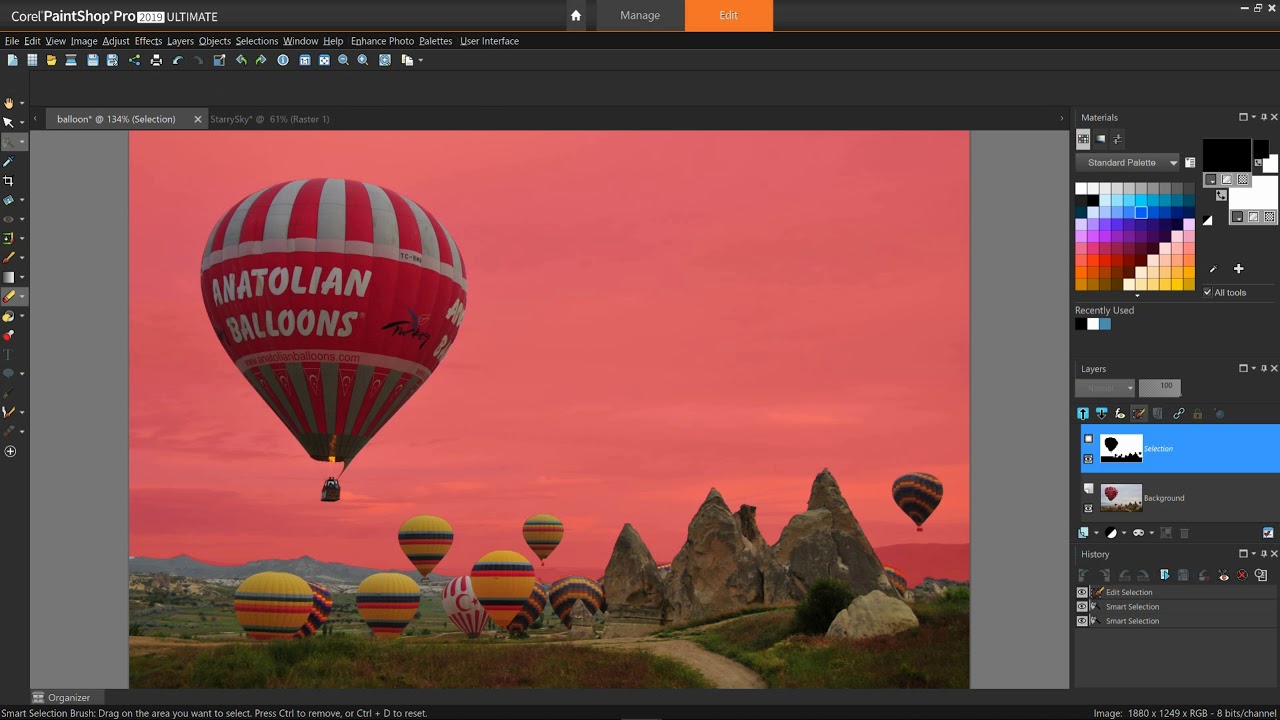Click the Materials dropper sample color icon
The height and width of the screenshot is (720, 1280).
click(1213, 269)
